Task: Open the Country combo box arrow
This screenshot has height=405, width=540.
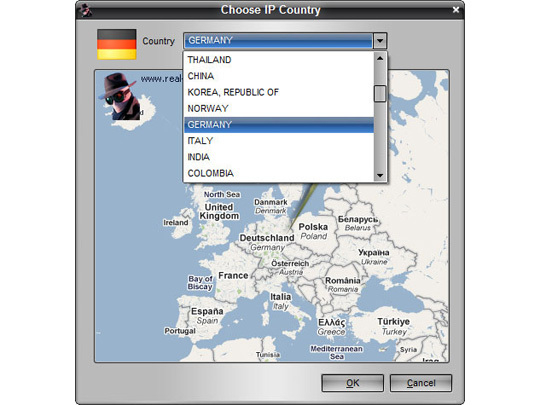Action: coord(380,41)
